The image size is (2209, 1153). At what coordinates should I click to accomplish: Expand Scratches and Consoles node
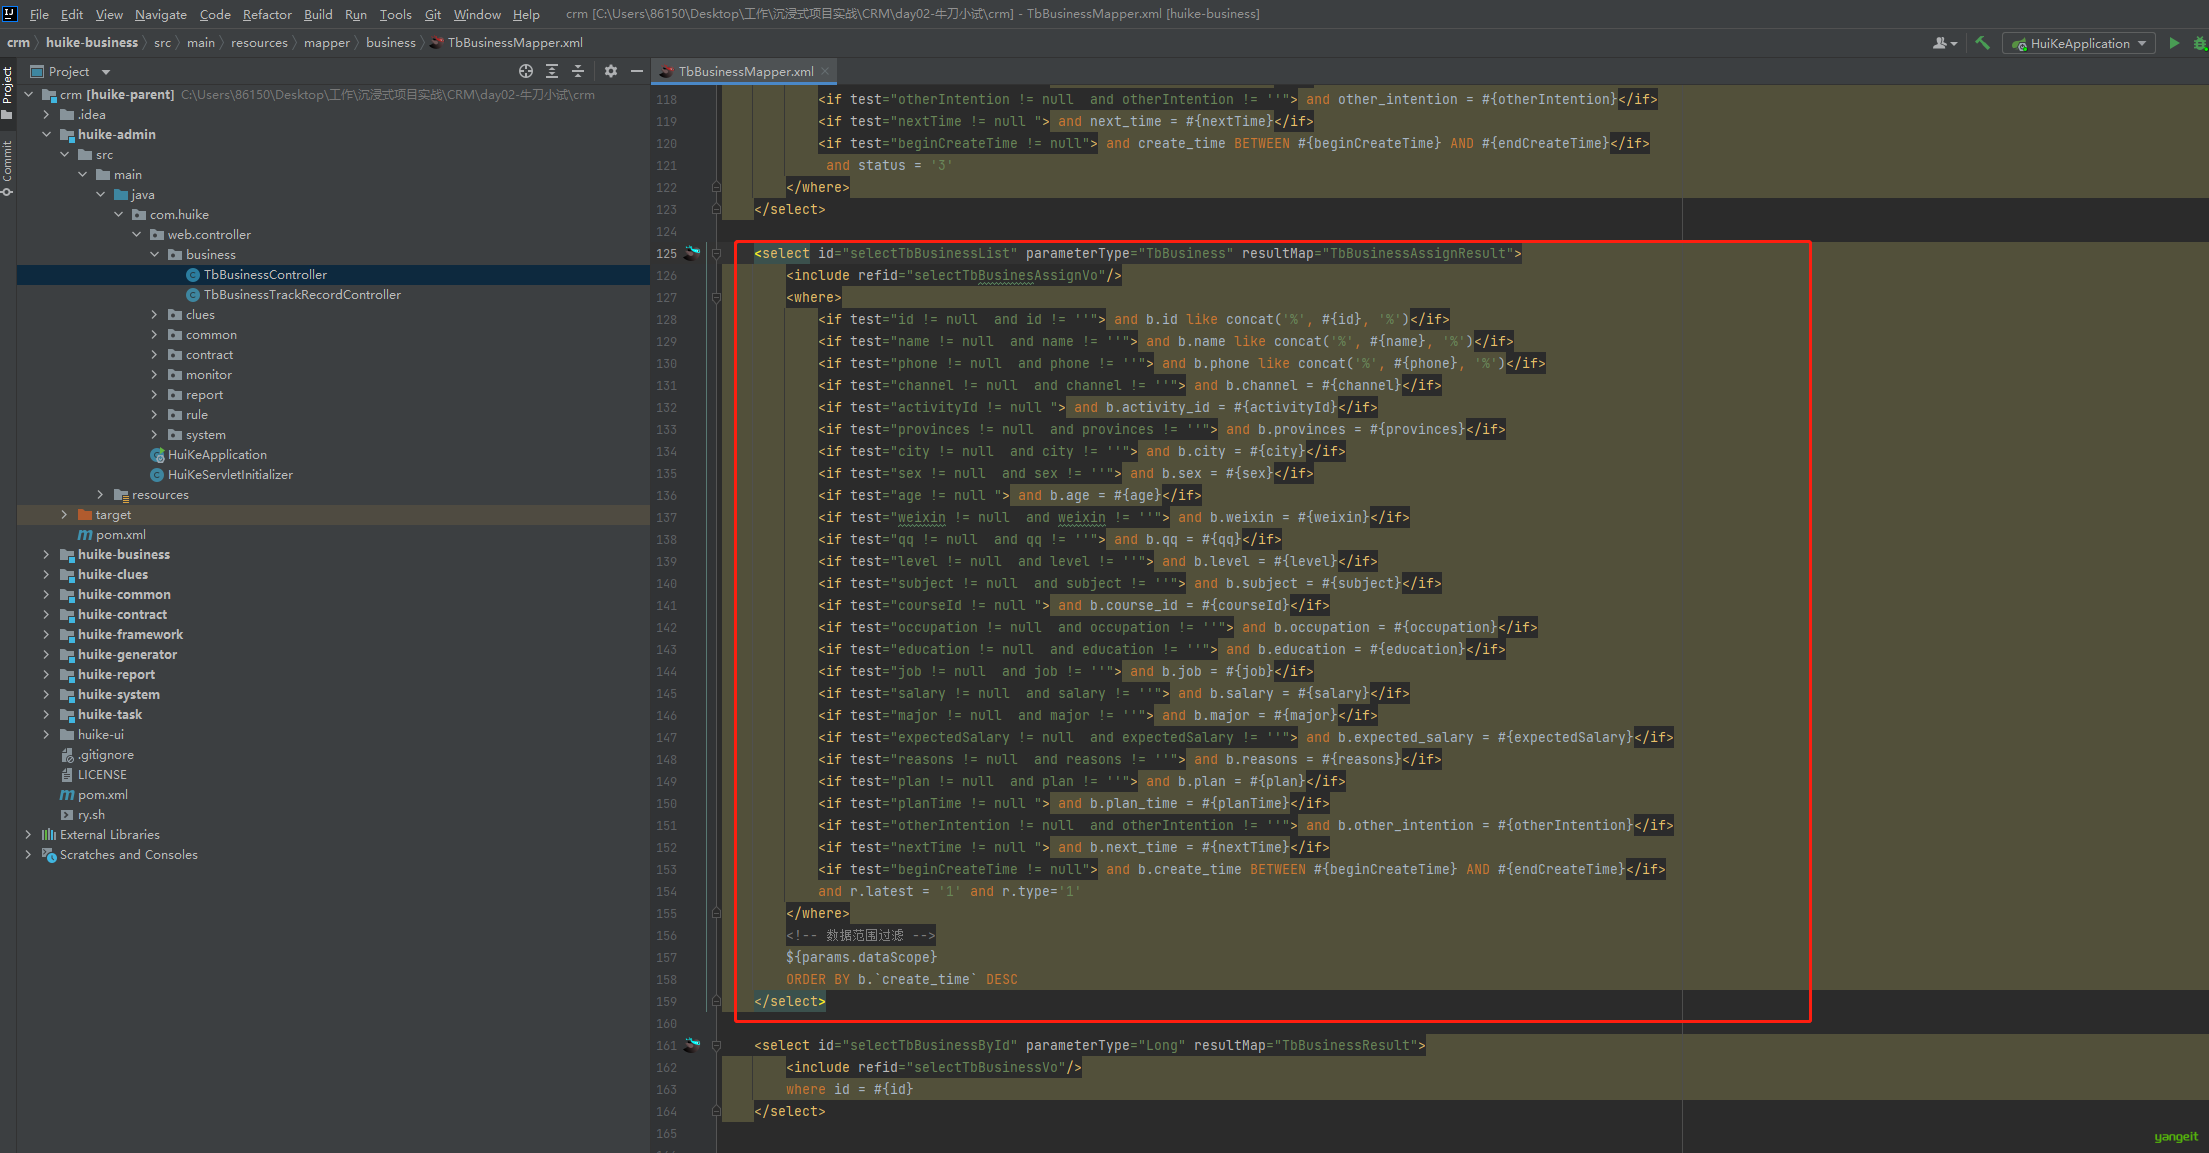[28, 854]
